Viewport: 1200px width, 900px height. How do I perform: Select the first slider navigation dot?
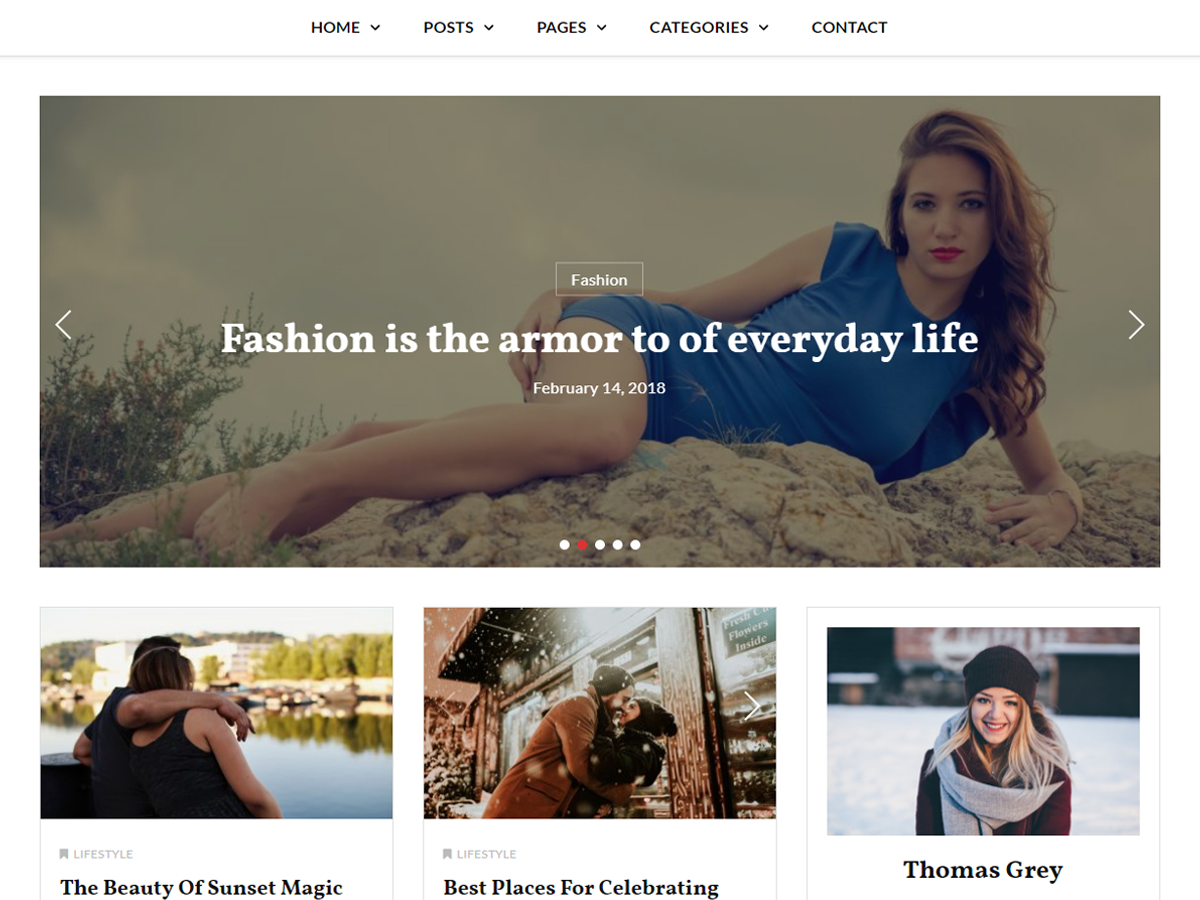coord(565,545)
